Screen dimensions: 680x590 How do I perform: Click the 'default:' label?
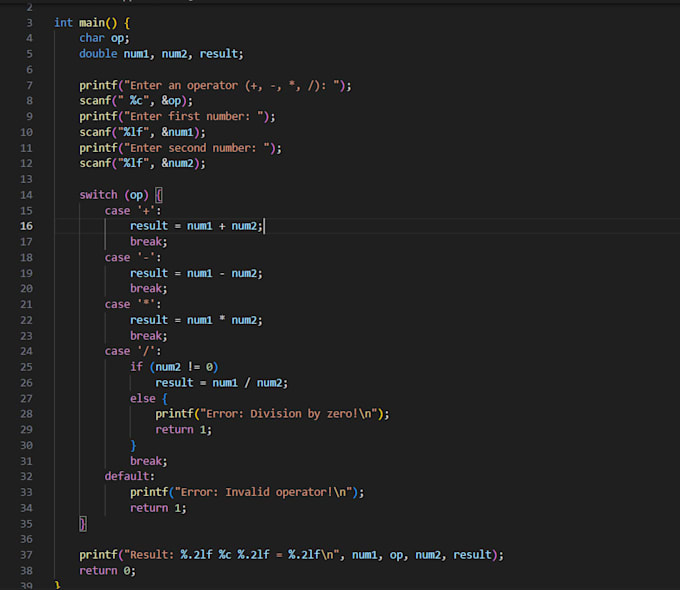pyautogui.click(x=130, y=476)
